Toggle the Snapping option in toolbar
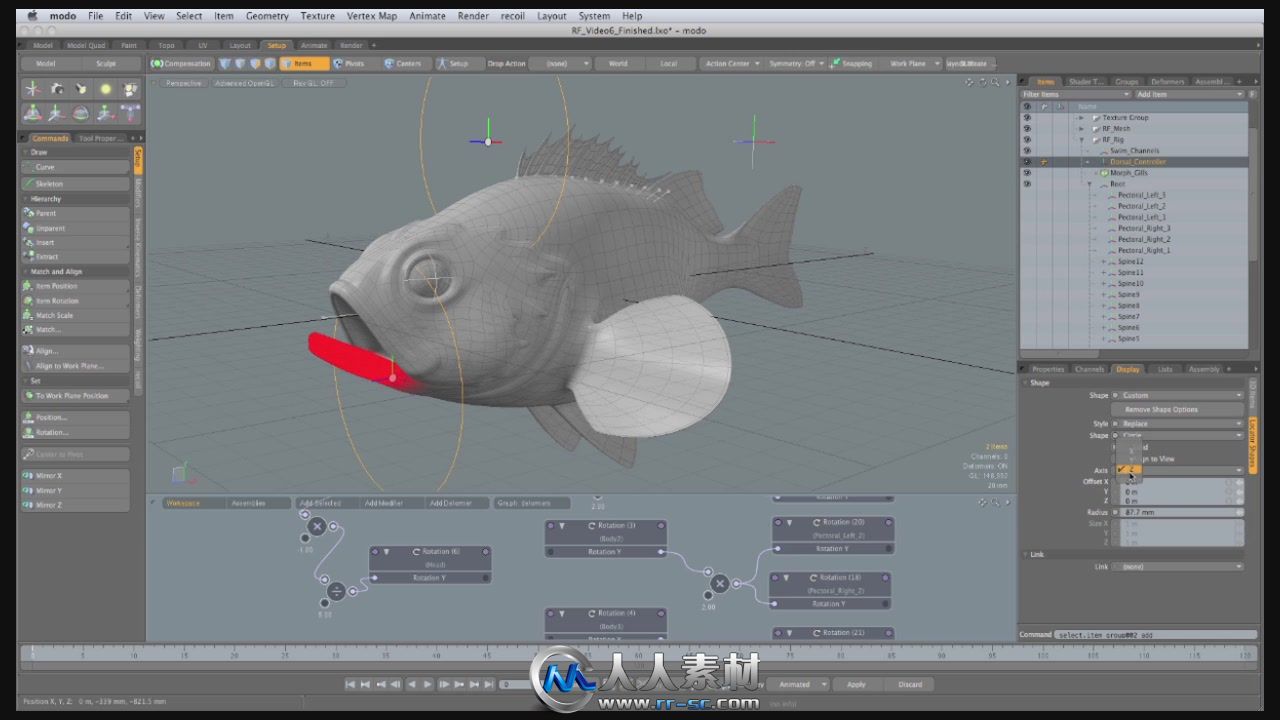This screenshot has width=1280, height=720. (852, 63)
